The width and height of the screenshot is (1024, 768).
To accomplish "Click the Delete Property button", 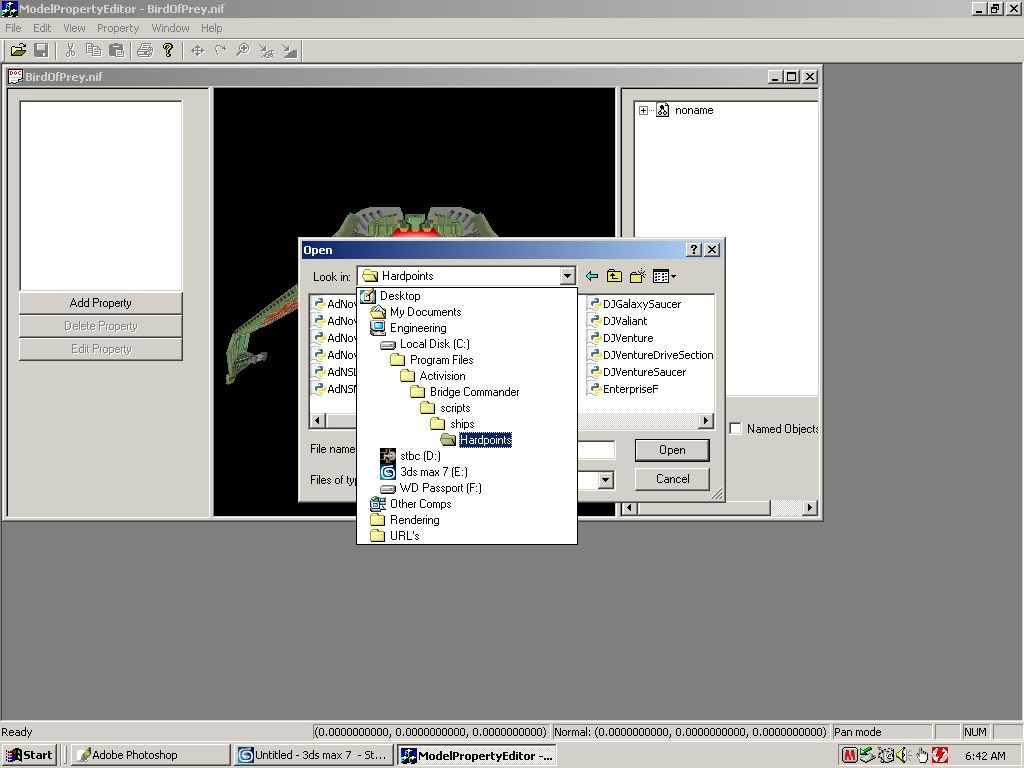I will tap(101, 326).
